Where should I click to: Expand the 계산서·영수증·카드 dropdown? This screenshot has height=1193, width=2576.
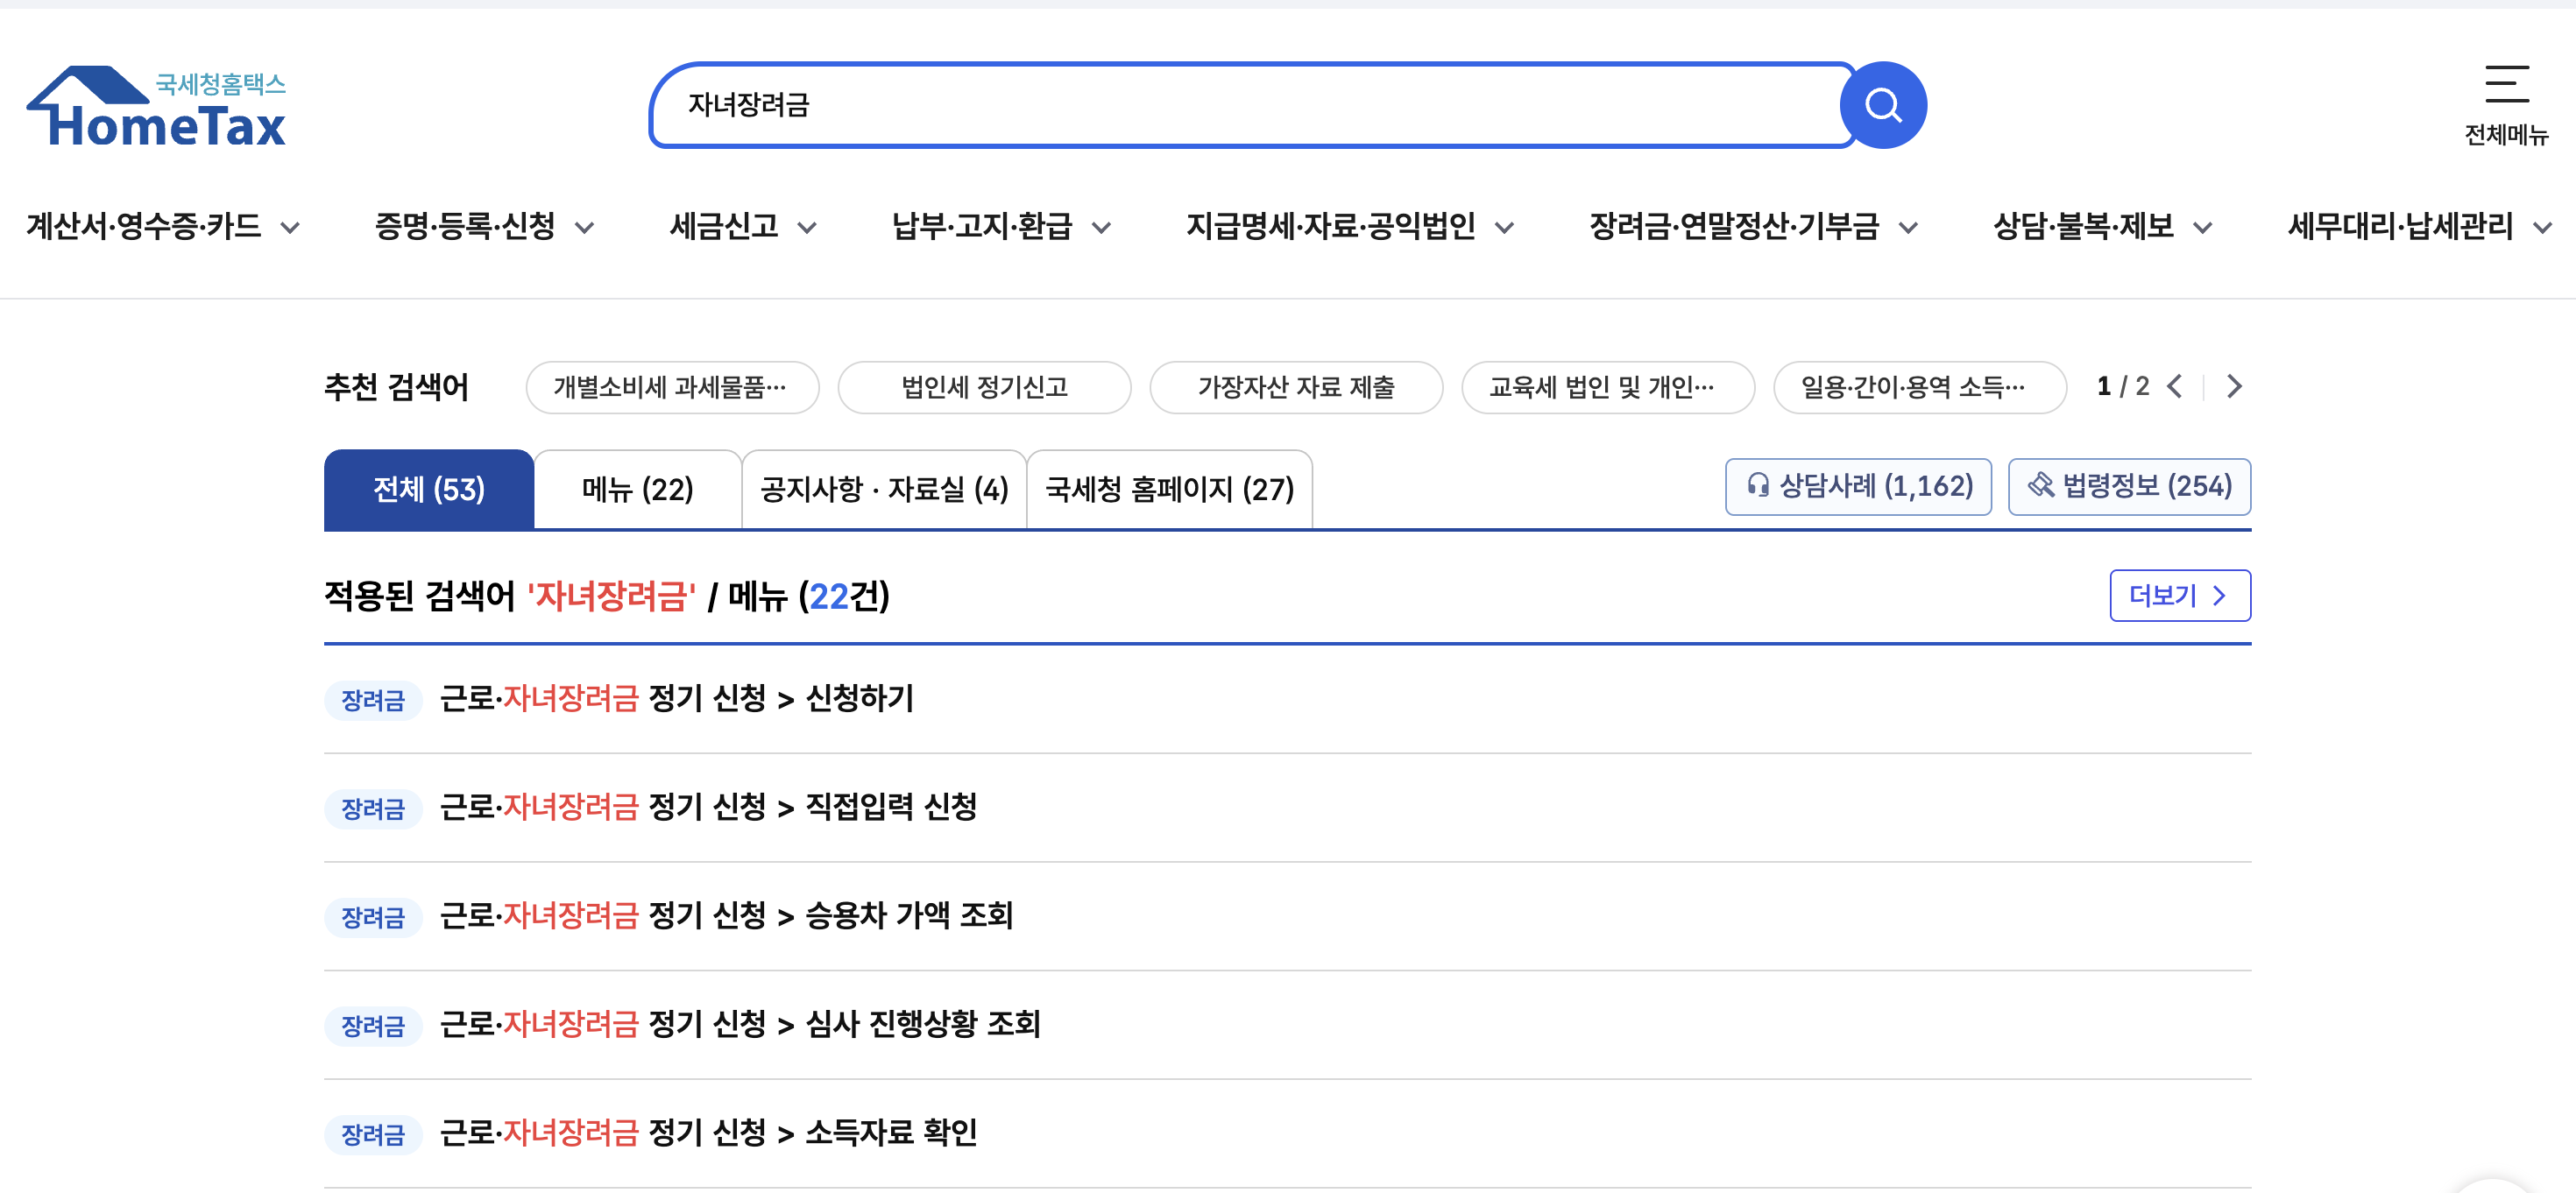(x=292, y=228)
